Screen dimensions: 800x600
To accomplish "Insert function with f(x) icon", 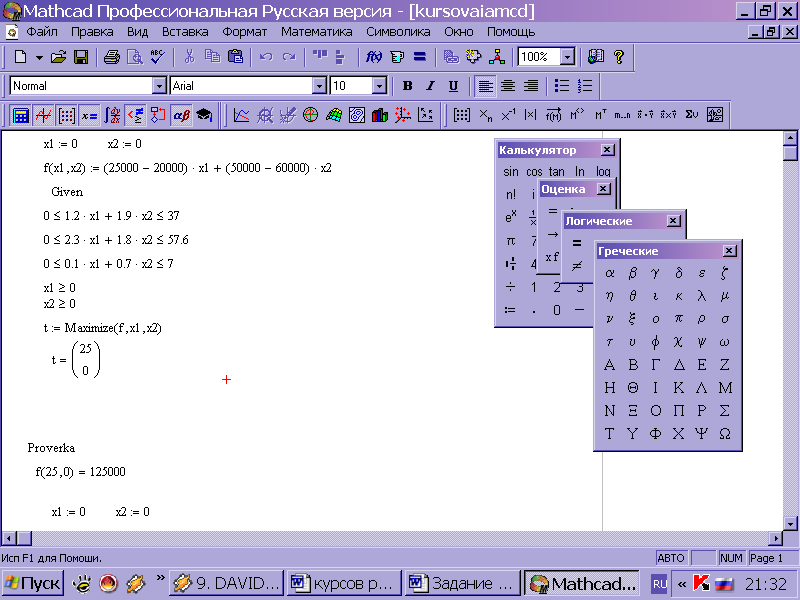I will [373, 57].
